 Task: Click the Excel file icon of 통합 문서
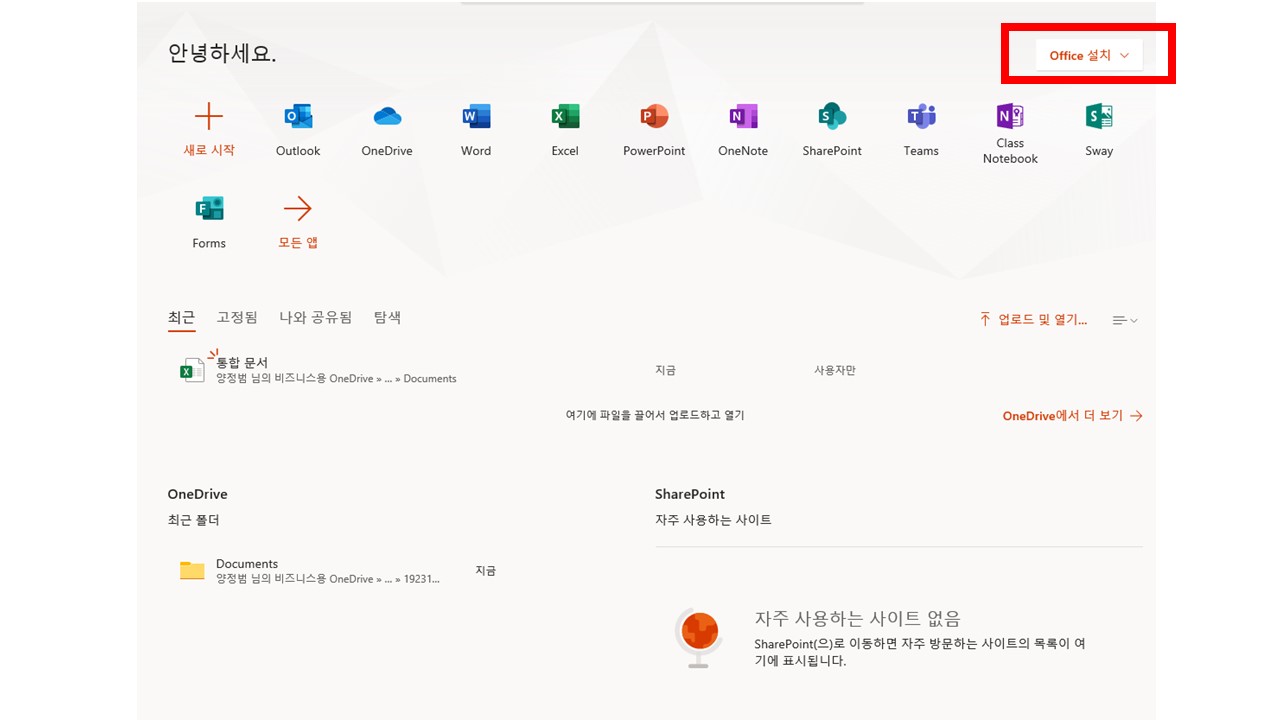pyautogui.click(x=191, y=370)
